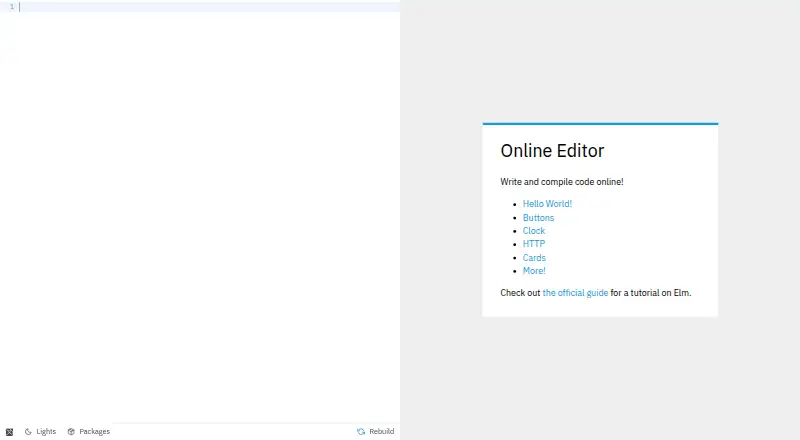Click into code editor line 1
800x440 pixels.
(209, 7)
